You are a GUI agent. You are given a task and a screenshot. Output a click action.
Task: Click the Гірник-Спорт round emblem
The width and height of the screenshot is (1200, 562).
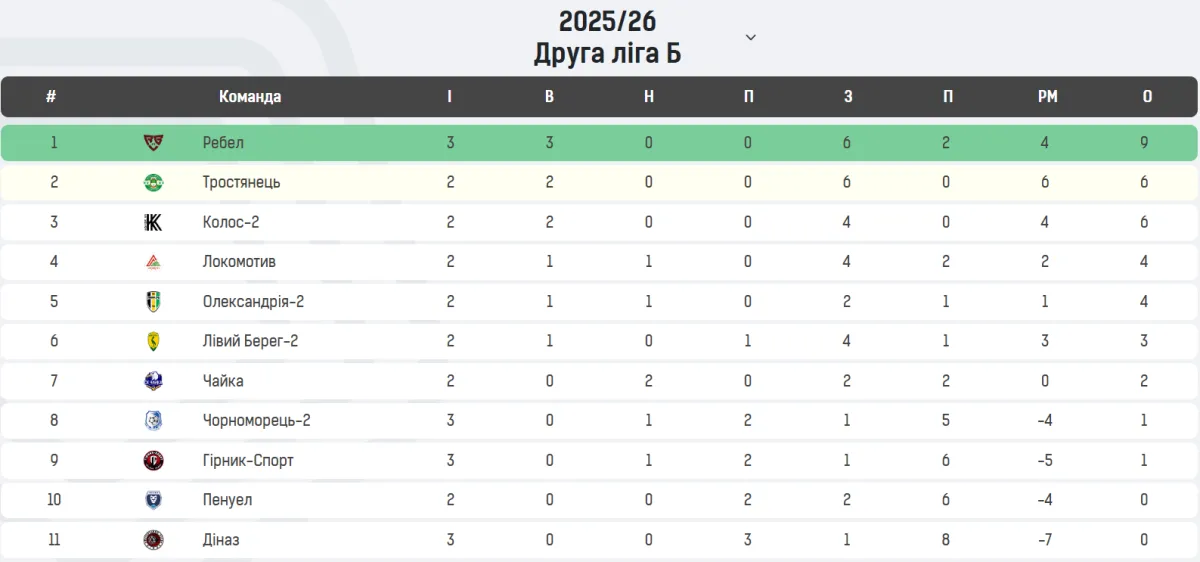153,461
